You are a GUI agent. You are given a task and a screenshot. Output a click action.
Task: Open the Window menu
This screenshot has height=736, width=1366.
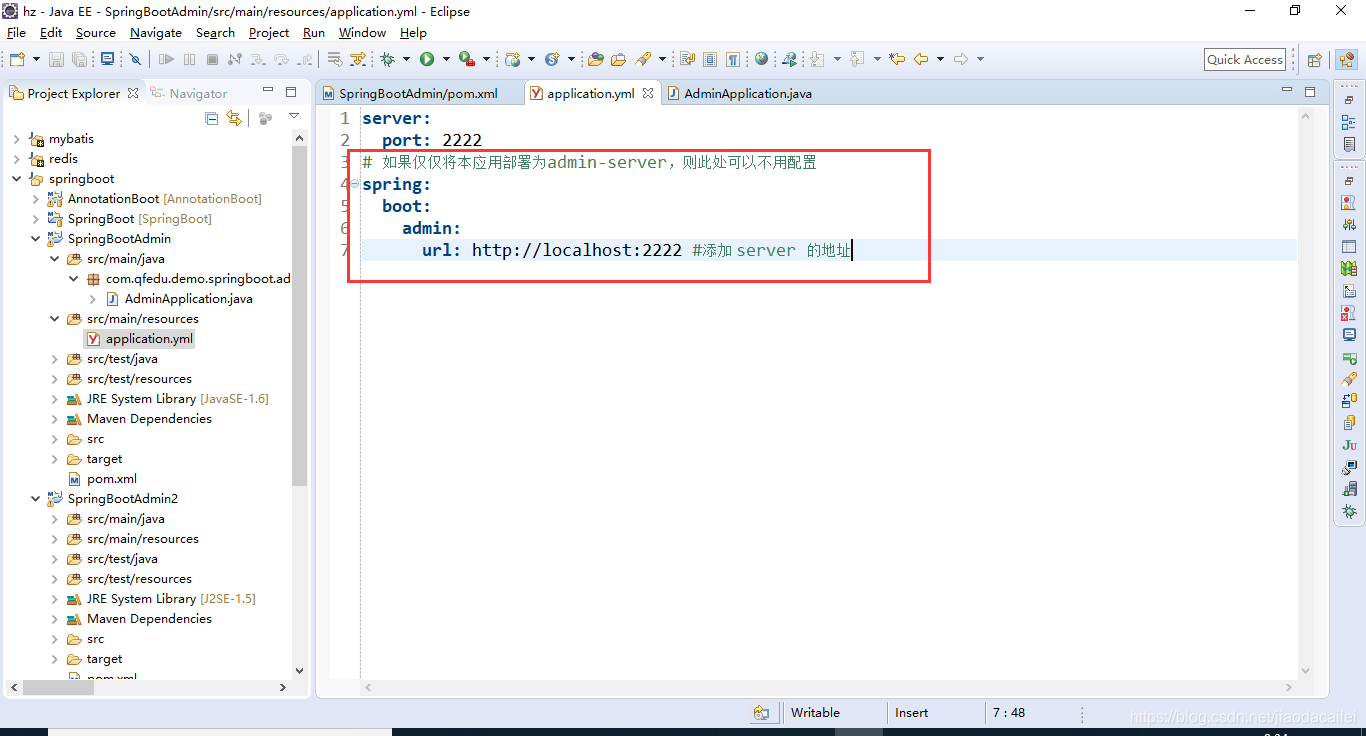tap(363, 32)
